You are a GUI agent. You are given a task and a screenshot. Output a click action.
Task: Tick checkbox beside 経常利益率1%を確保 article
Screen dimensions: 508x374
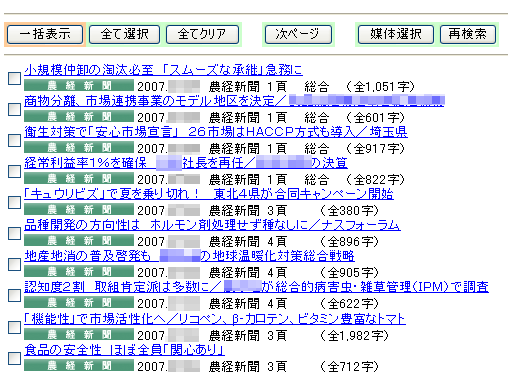point(14,171)
